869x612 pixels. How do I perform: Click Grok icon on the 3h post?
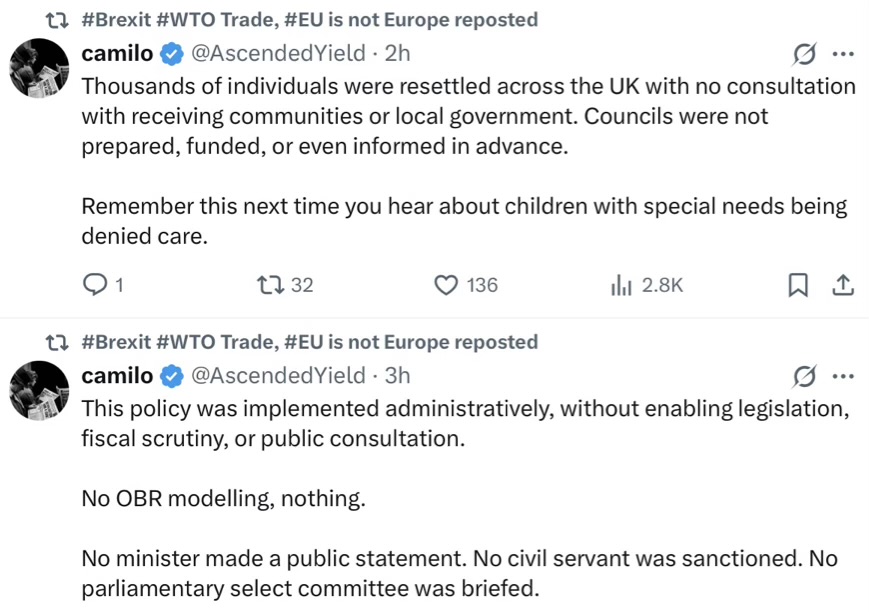(x=804, y=376)
